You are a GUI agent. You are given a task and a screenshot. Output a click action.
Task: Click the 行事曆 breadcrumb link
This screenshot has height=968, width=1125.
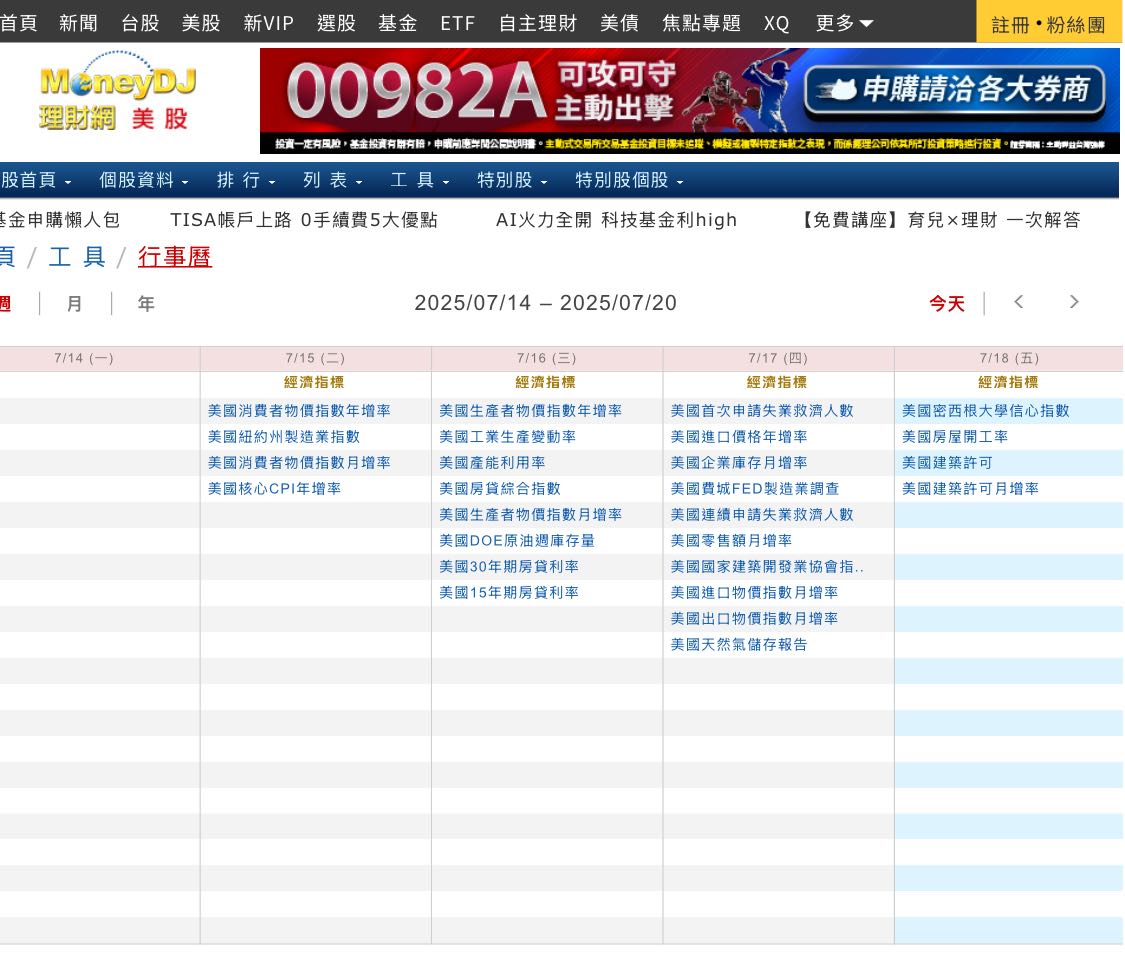pos(175,258)
